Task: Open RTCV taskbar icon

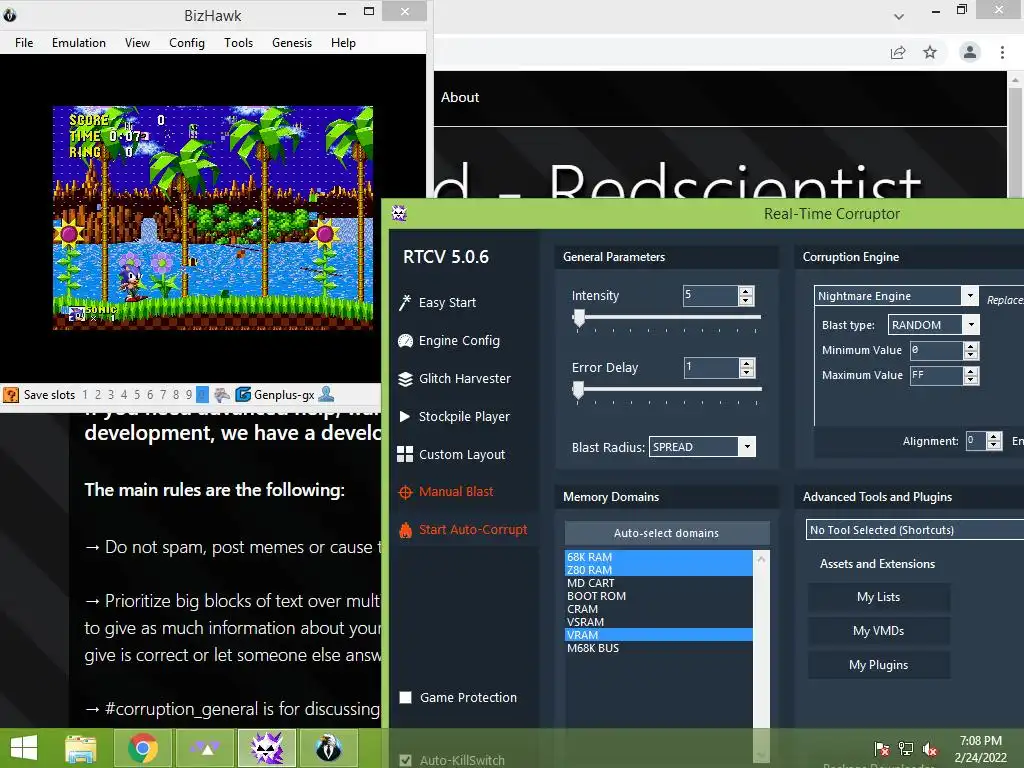Action: [267, 748]
